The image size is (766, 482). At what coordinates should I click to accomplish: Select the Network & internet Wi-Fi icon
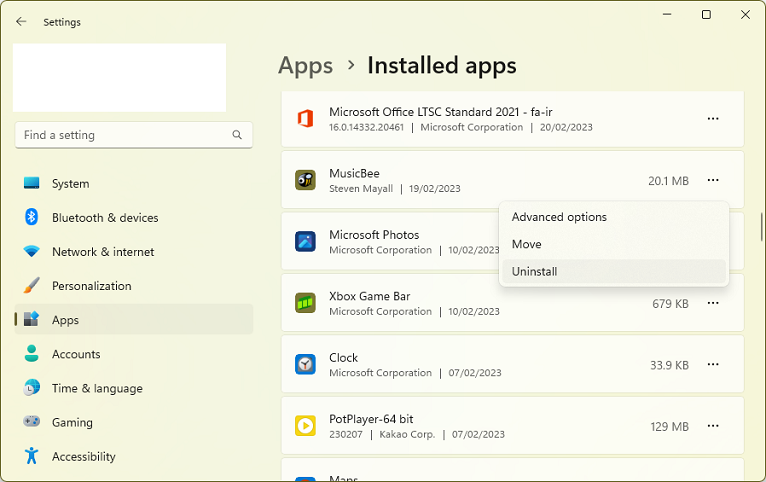[x=32, y=251]
